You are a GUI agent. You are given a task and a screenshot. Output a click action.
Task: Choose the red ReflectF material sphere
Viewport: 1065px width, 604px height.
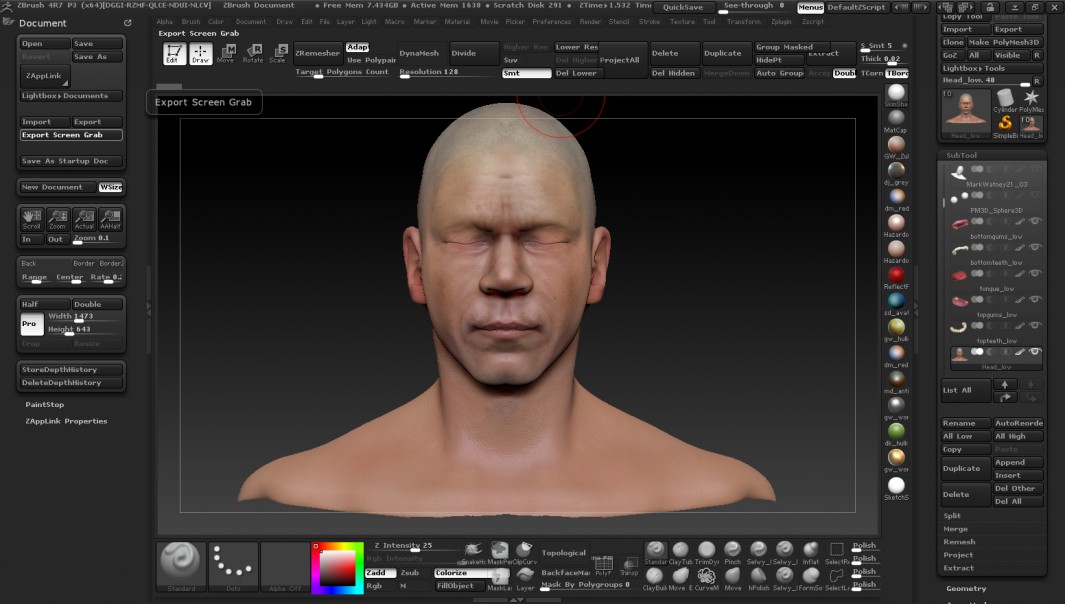click(x=897, y=278)
